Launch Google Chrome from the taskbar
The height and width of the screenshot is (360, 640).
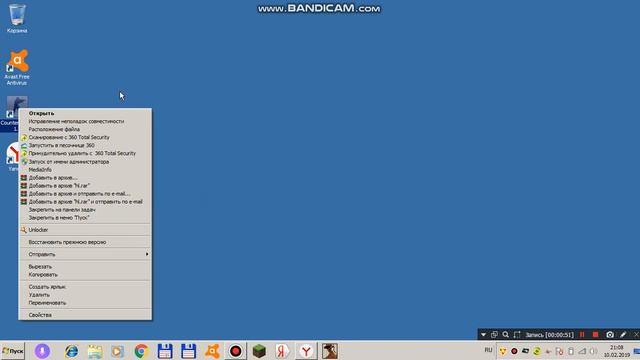[x=141, y=351]
